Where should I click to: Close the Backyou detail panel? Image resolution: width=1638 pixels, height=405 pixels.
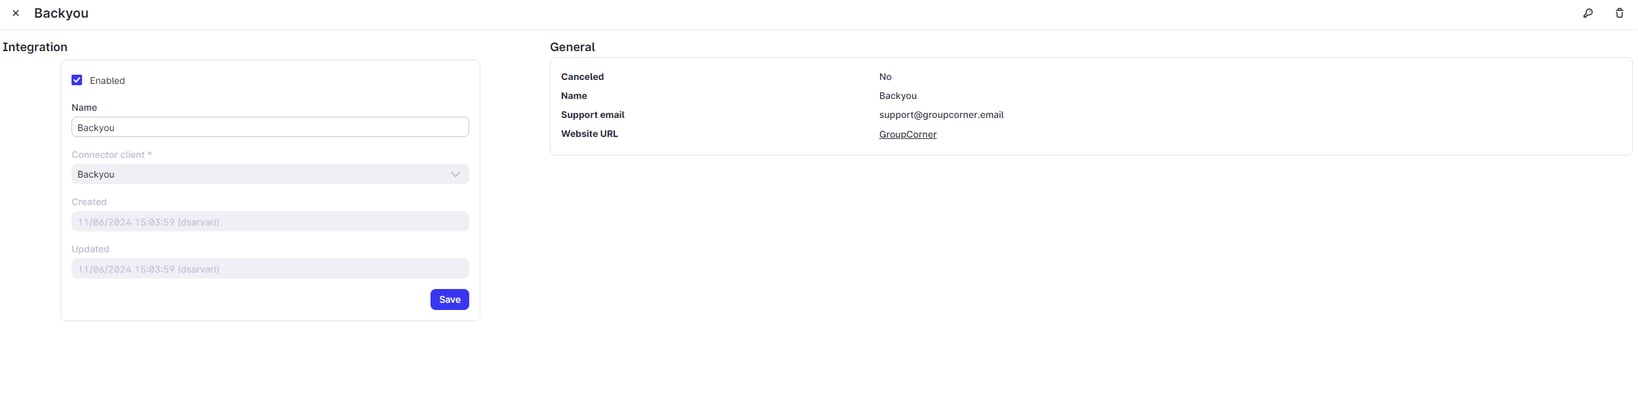pos(16,13)
